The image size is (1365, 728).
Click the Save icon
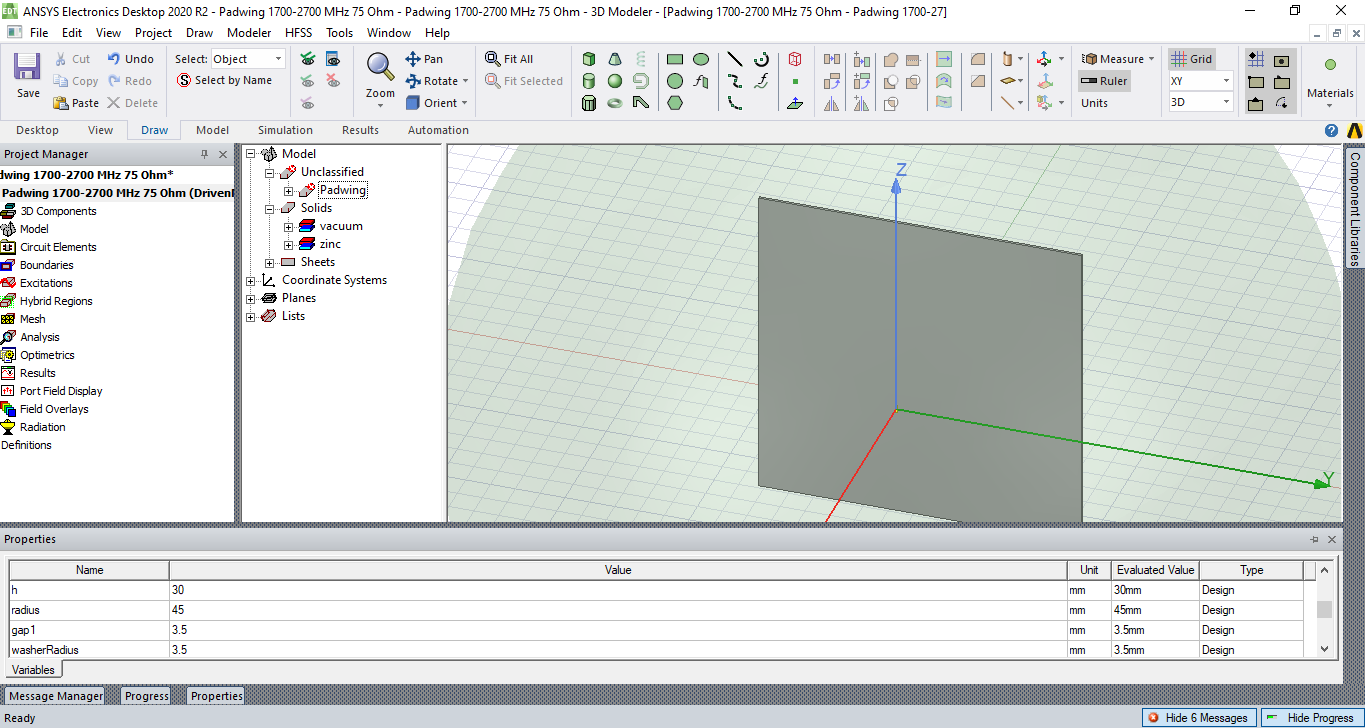tap(28, 75)
